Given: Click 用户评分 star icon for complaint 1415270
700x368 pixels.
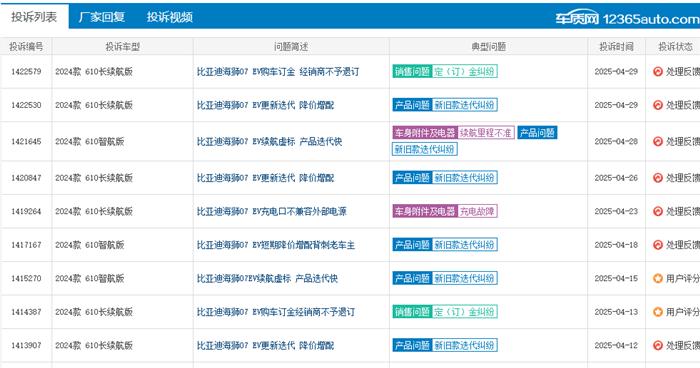Looking at the screenshot, I should [x=658, y=278].
